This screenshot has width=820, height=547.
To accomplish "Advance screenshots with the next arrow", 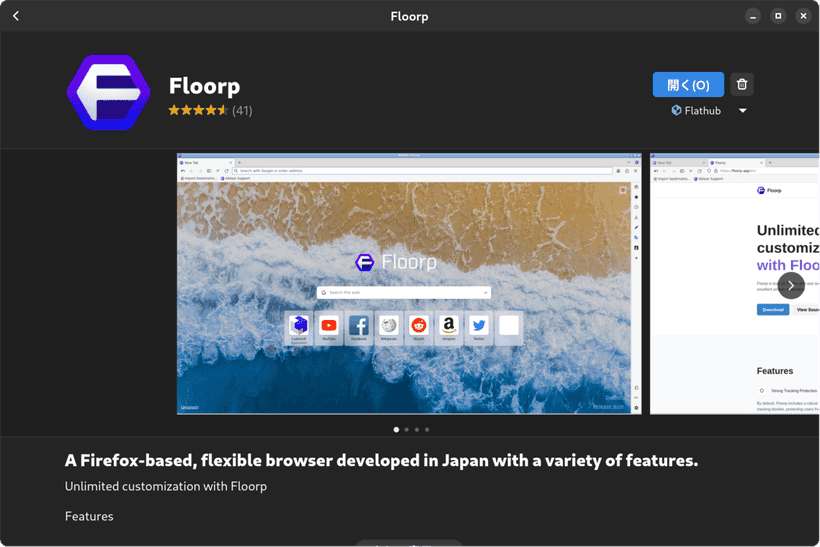I will coord(790,286).
